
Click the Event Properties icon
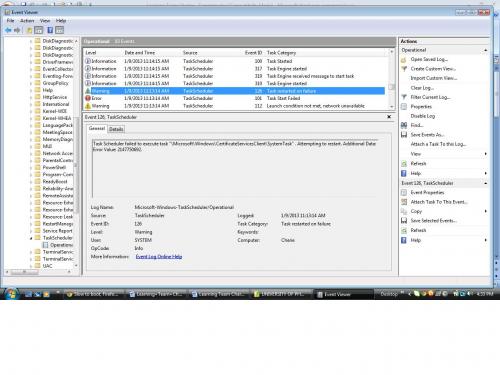pos(404,193)
